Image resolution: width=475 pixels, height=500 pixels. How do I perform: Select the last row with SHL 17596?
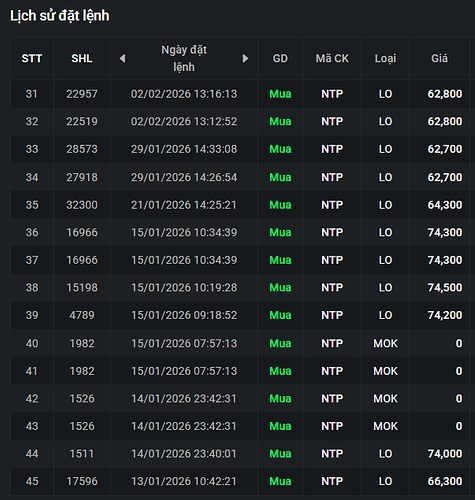click(240, 481)
